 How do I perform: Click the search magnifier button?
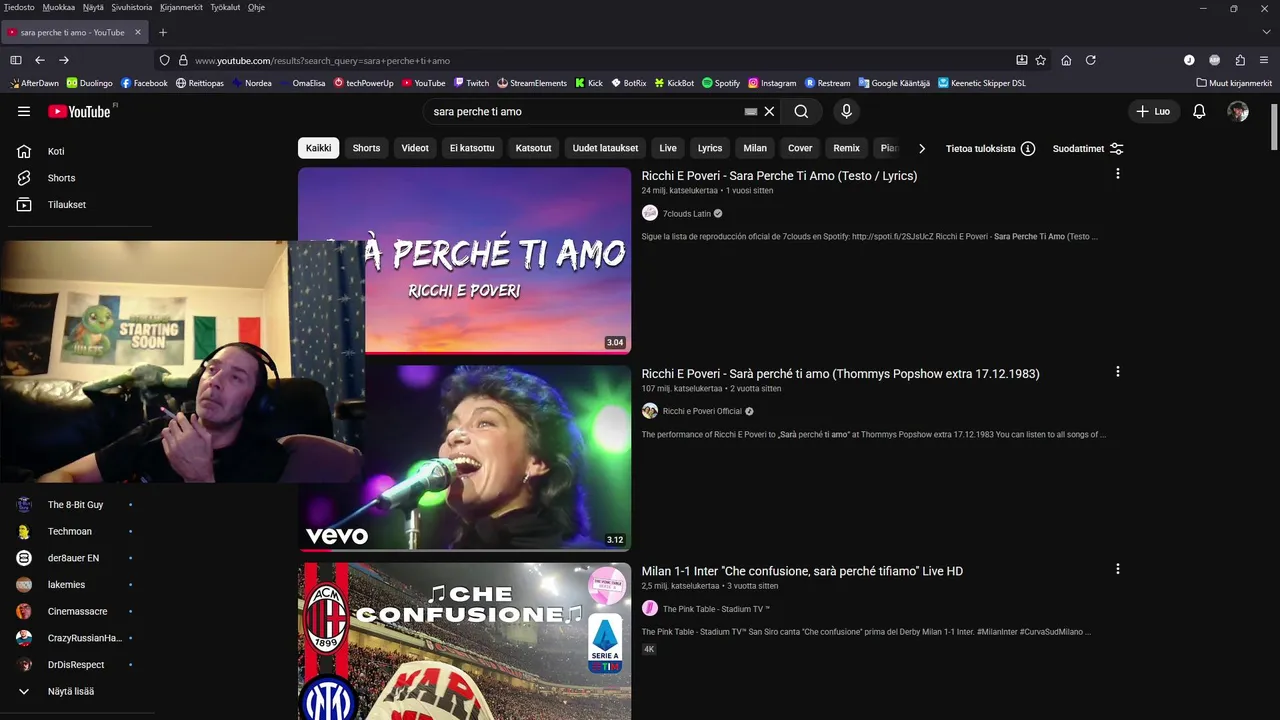[x=801, y=111]
